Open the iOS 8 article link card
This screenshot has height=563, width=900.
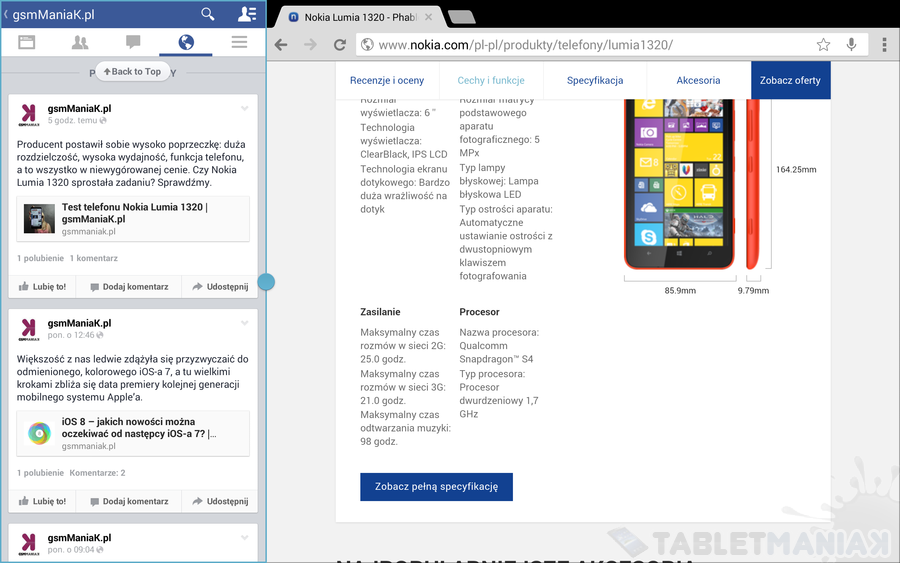(x=133, y=433)
